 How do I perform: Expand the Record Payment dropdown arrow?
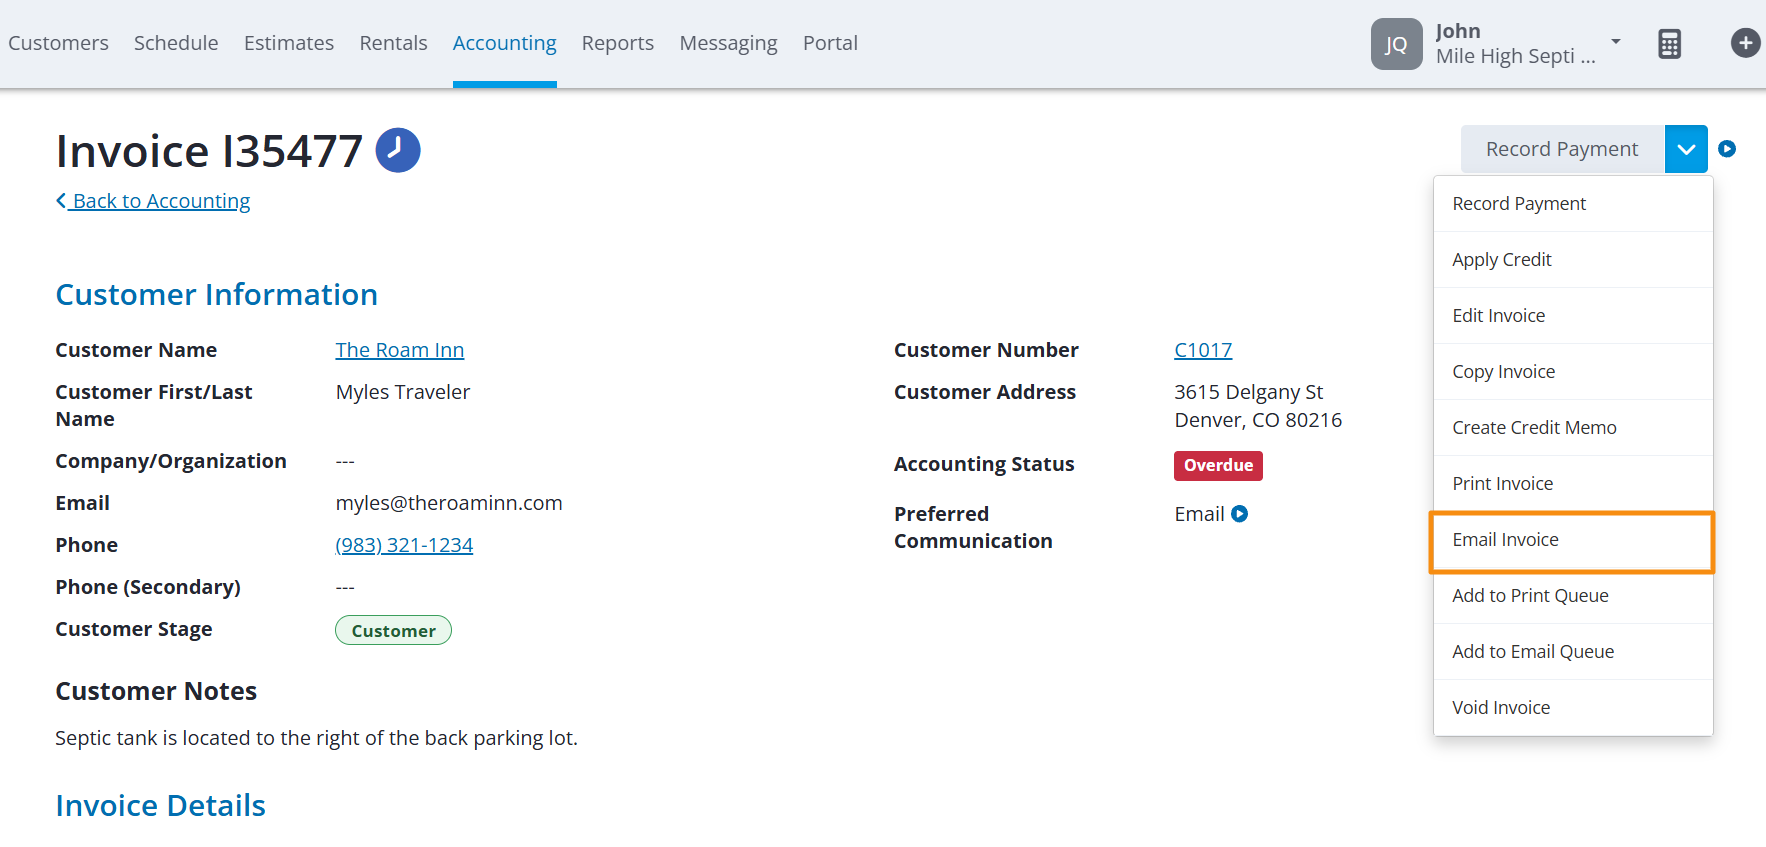click(x=1686, y=149)
